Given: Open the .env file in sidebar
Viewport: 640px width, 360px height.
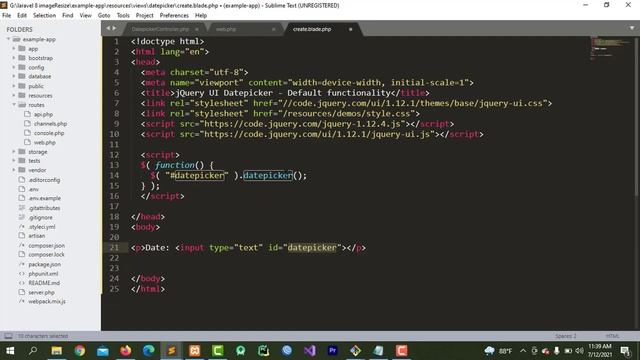Looking at the screenshot, I should [33, 189].
